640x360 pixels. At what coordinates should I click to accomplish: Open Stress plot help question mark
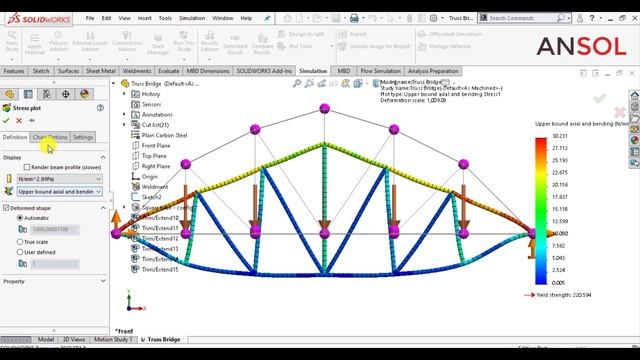(100, 108)
